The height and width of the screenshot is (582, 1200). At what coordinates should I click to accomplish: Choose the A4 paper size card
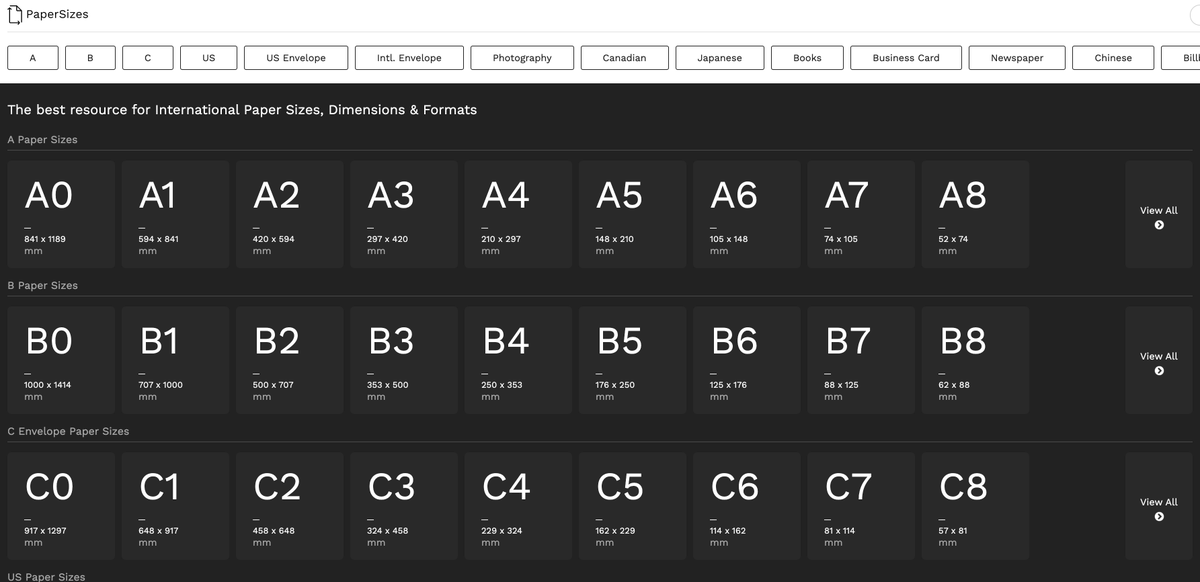click(518, 215)
